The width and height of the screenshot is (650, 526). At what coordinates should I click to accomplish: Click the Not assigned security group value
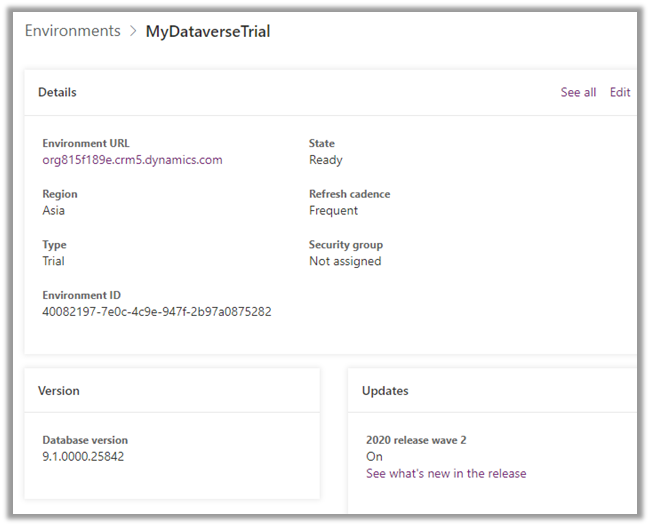point(345,261)
